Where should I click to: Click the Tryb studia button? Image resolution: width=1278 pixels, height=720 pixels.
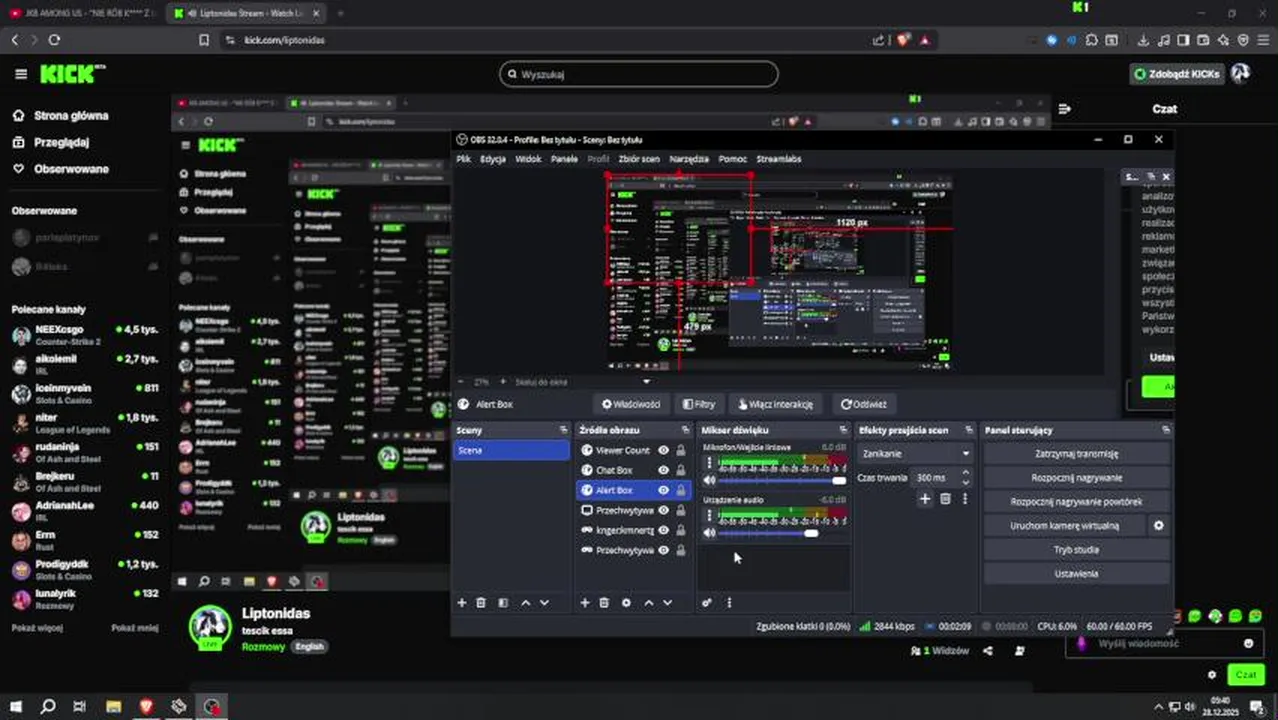[1076, 549]
